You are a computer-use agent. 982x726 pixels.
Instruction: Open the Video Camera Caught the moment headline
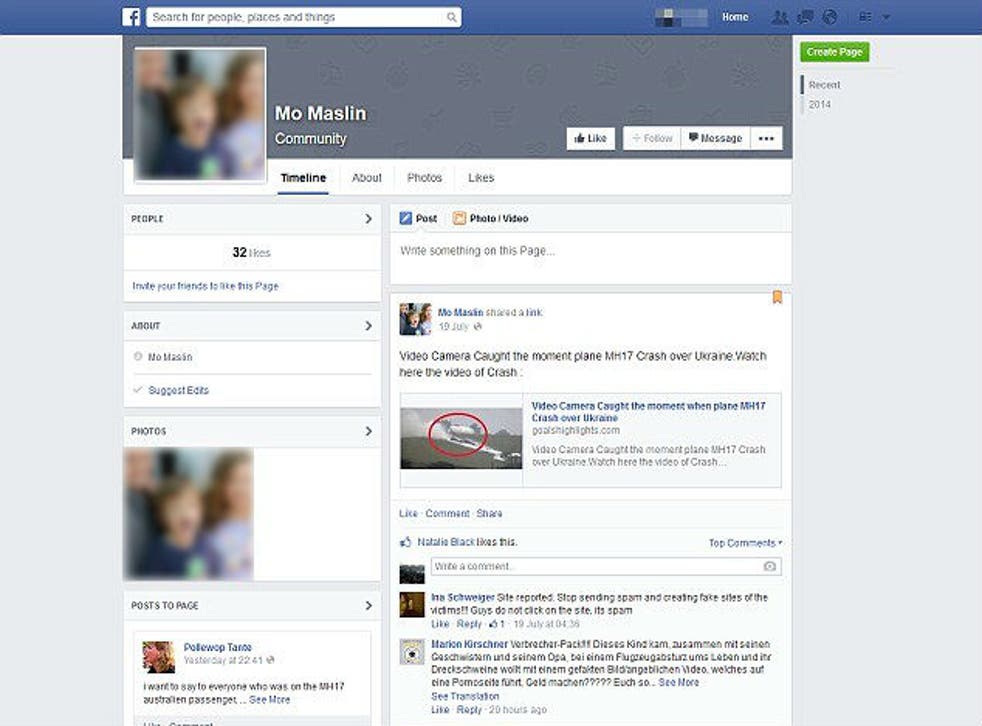point(648,412)
